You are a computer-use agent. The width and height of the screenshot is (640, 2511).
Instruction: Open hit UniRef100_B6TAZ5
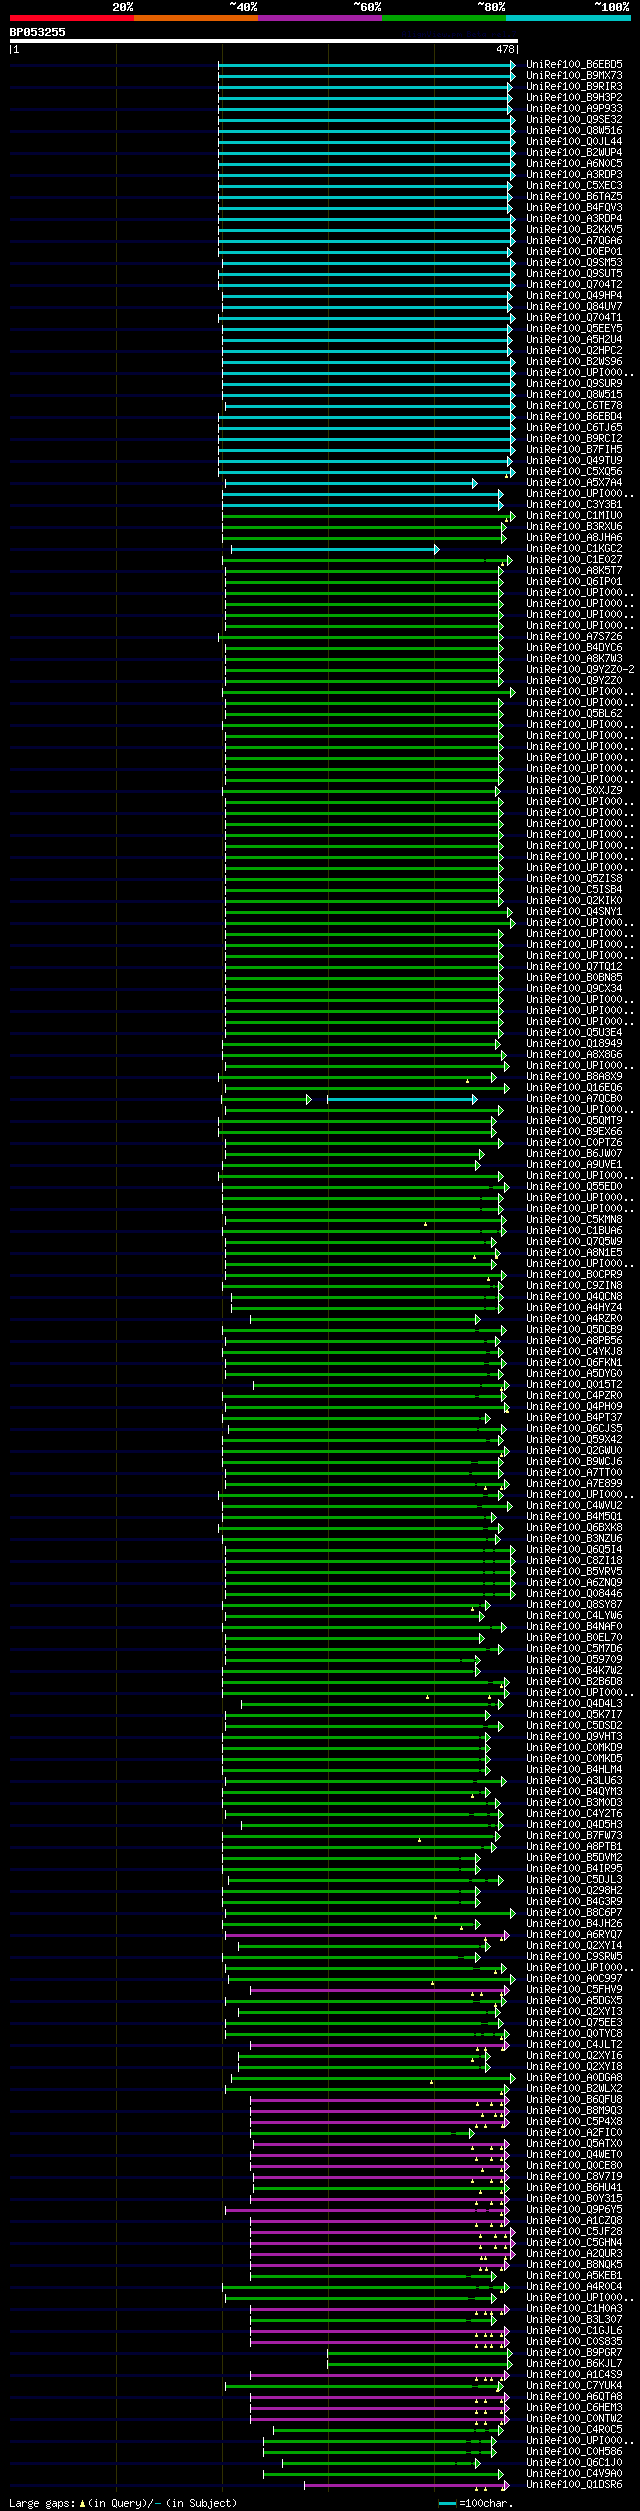click(x=574, y=197)
